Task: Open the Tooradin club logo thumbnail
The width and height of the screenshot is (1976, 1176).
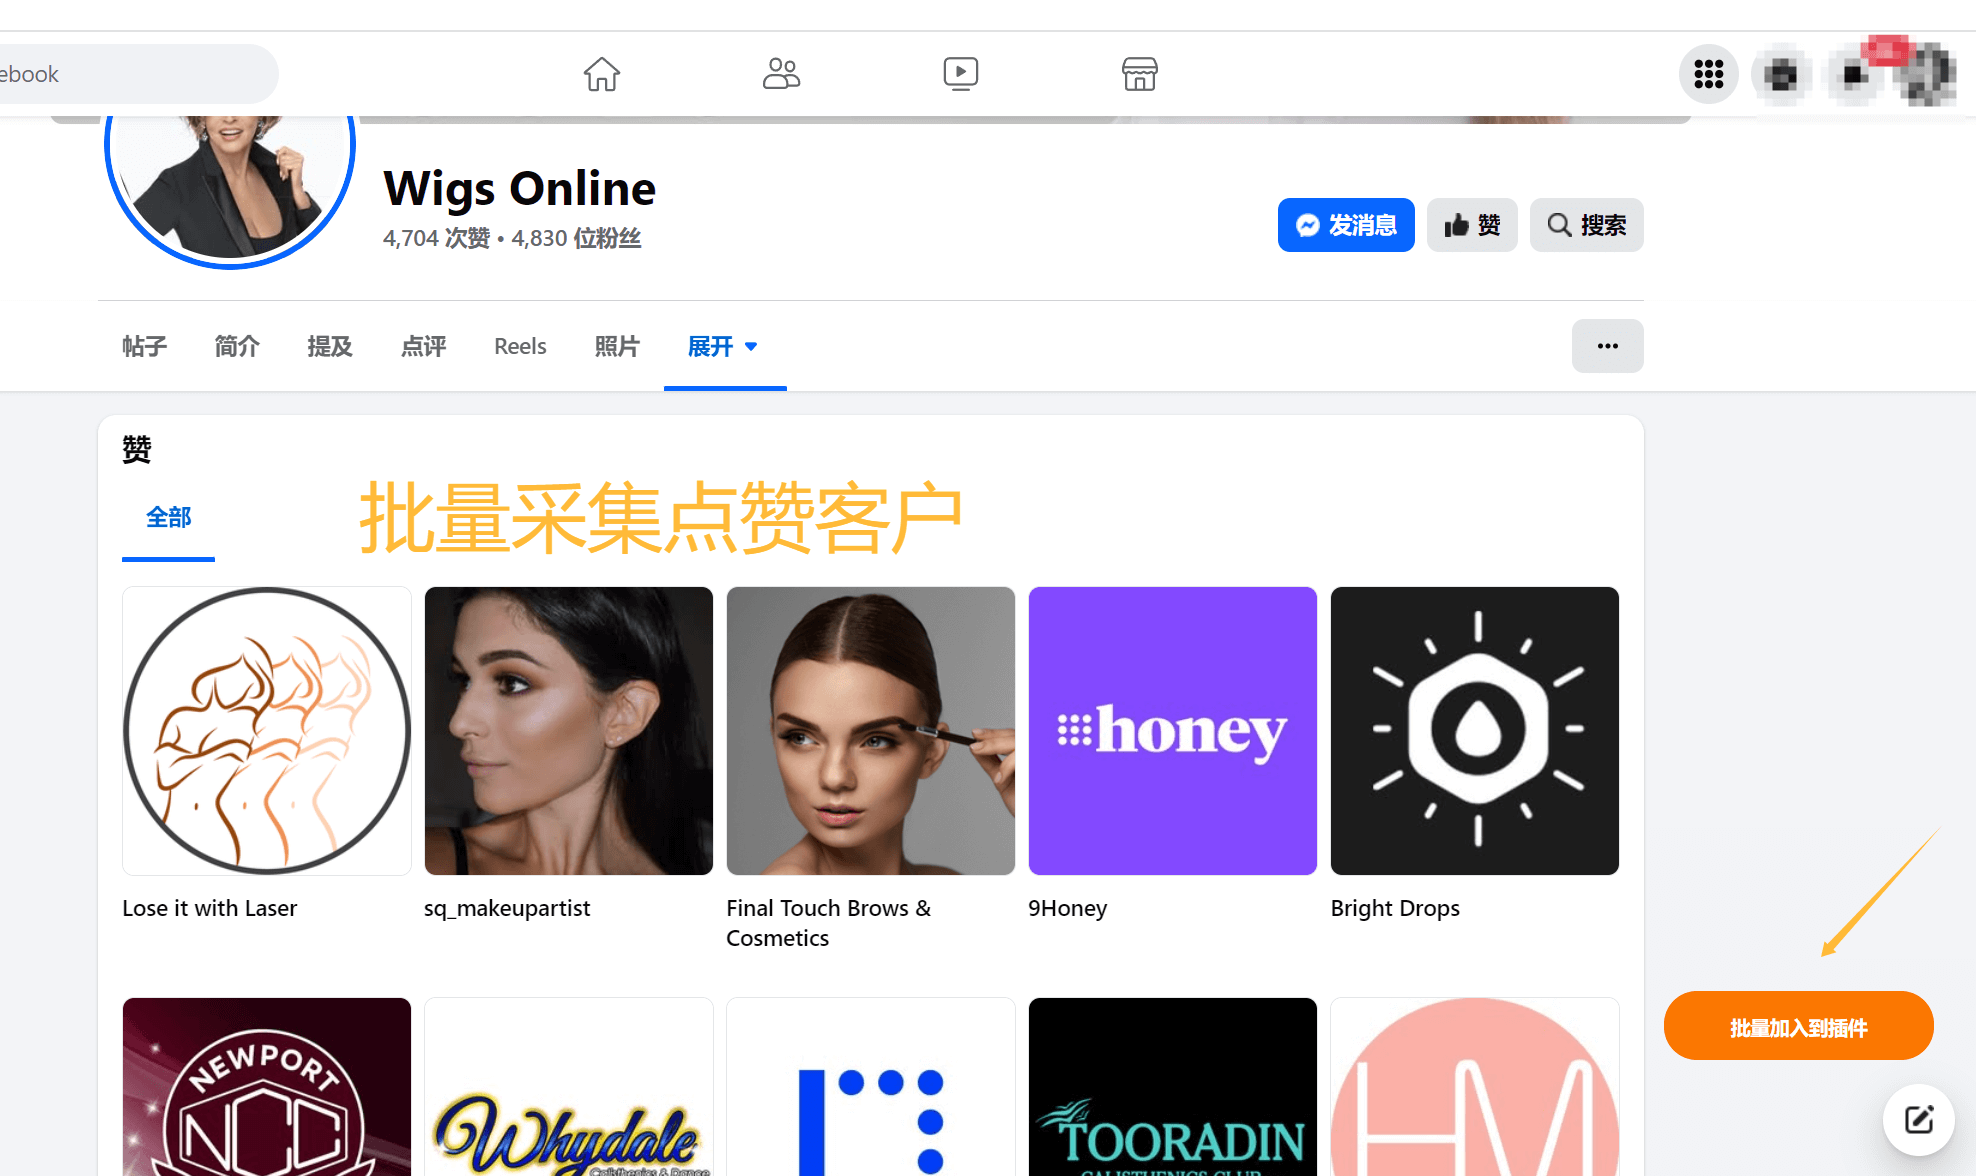Action: coord(1173,1087)
